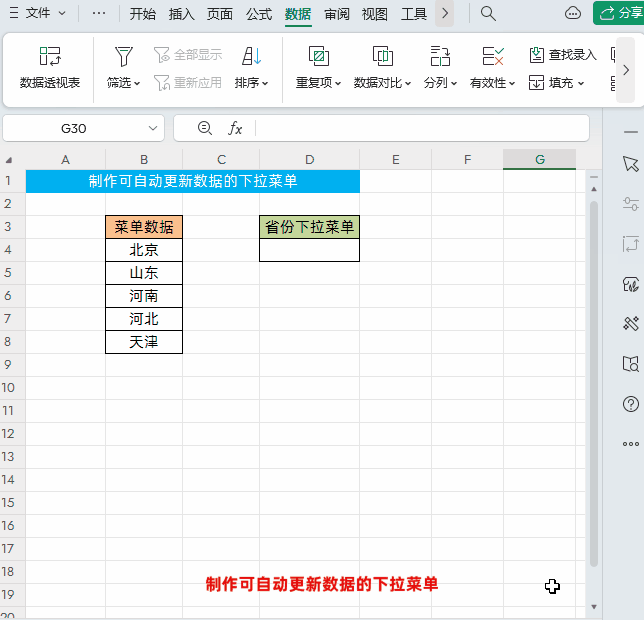Click the 重新应用 reapply button
644x620 pixels.
(x=188, y=83)
